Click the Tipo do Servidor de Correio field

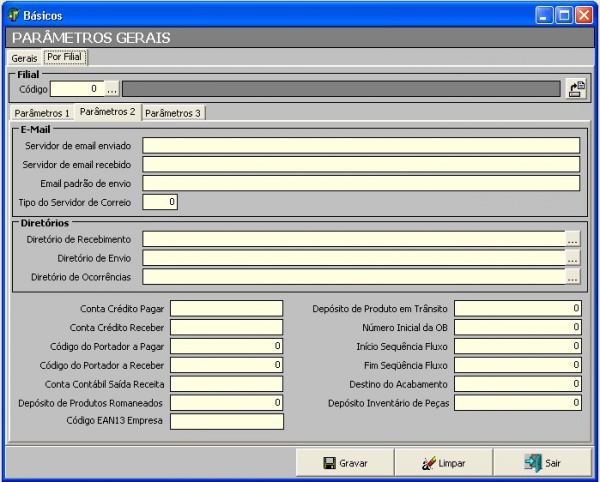coord(160,202)
